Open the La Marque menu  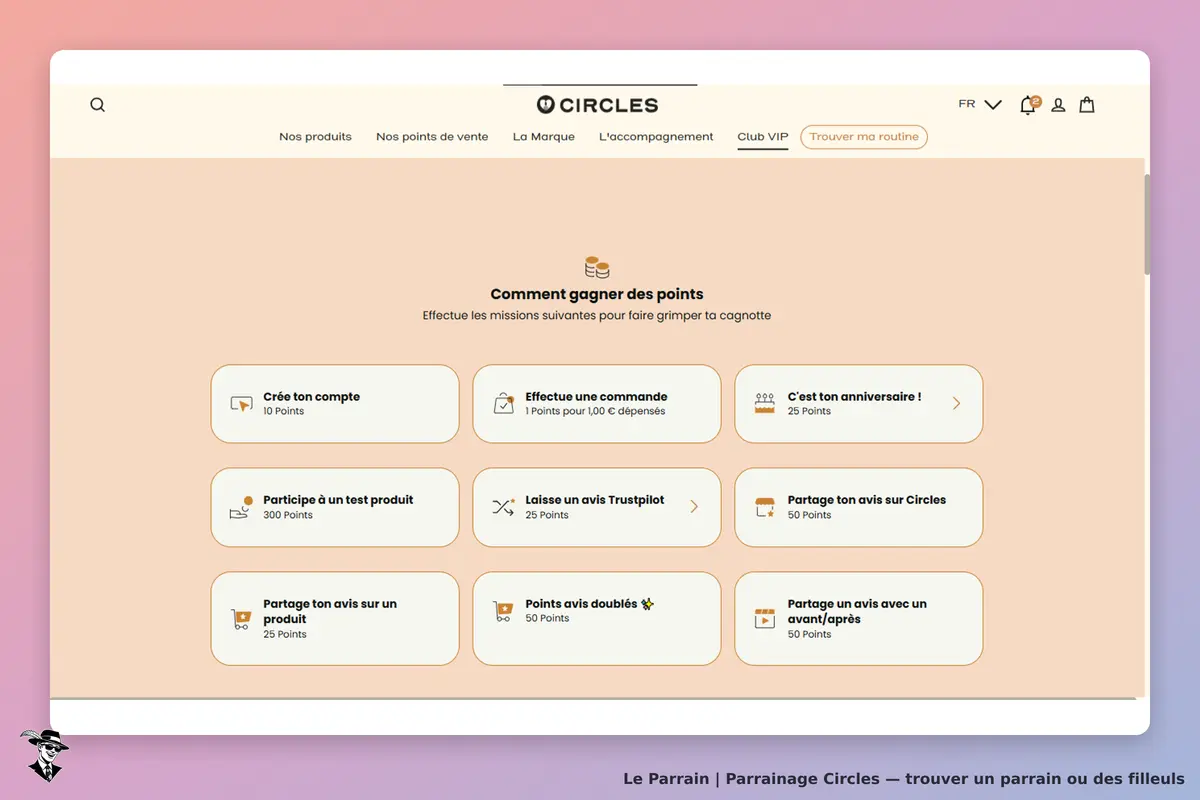point(544,137)
